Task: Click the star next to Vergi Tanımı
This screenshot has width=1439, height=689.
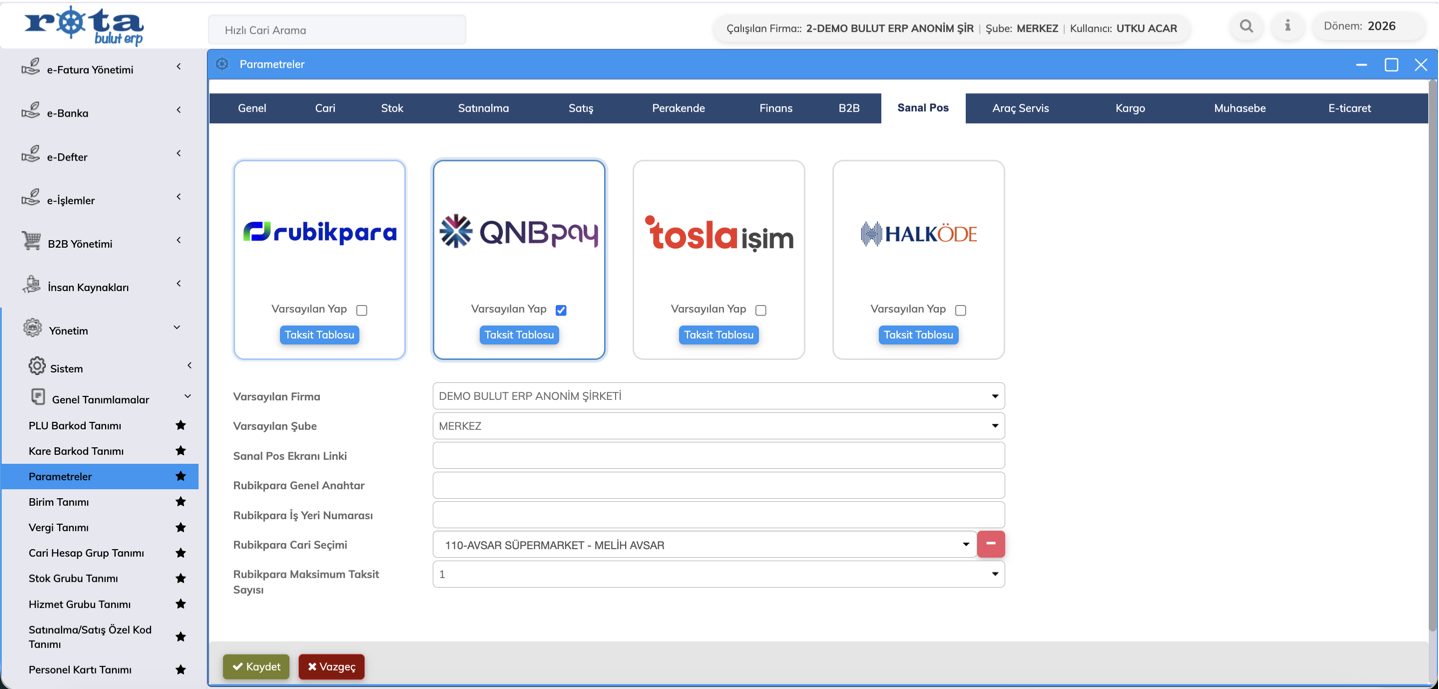Action: [x=181, y=527]
